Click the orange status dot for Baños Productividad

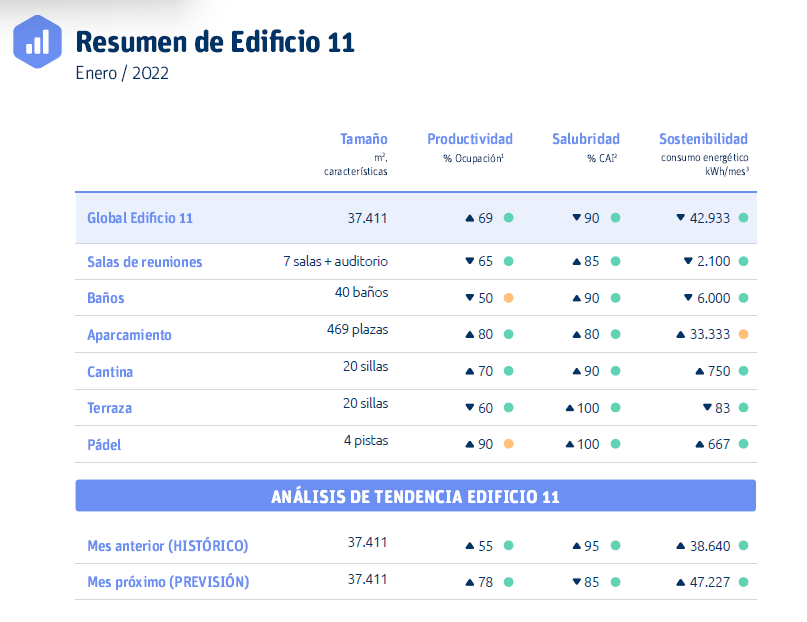point(508,298)
